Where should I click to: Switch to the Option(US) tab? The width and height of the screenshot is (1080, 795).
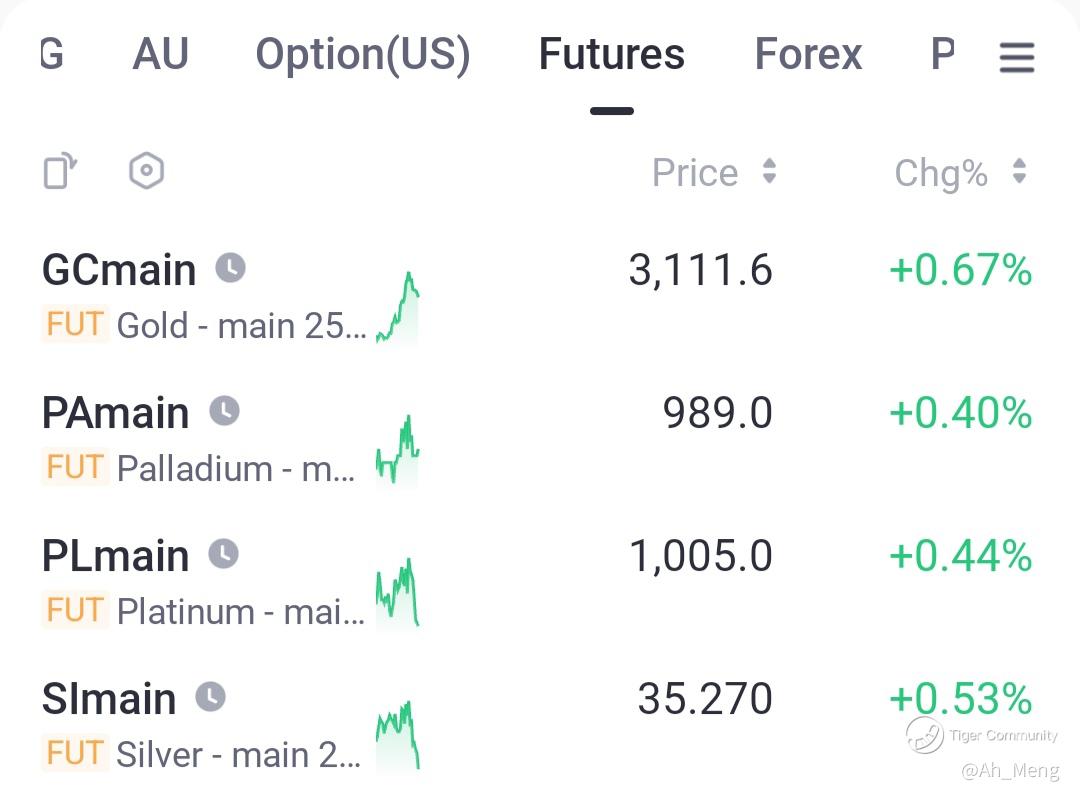pyautogui.click(x=363, y=54)
